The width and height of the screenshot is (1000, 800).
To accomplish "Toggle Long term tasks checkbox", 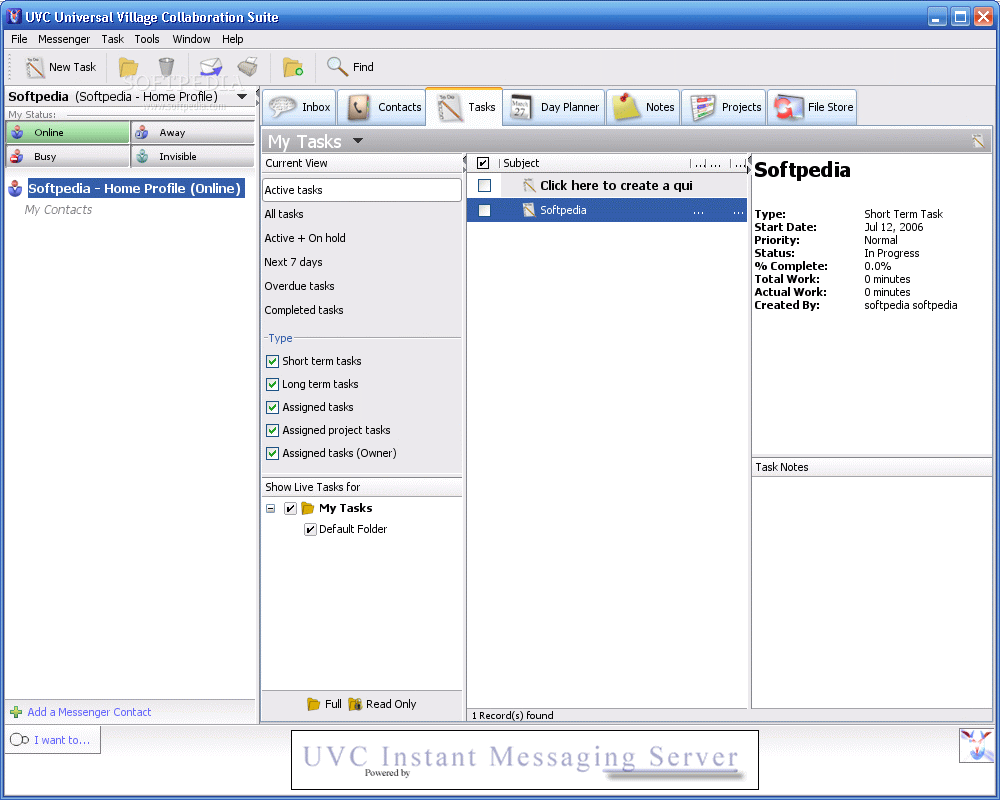I will click(272, 384).
